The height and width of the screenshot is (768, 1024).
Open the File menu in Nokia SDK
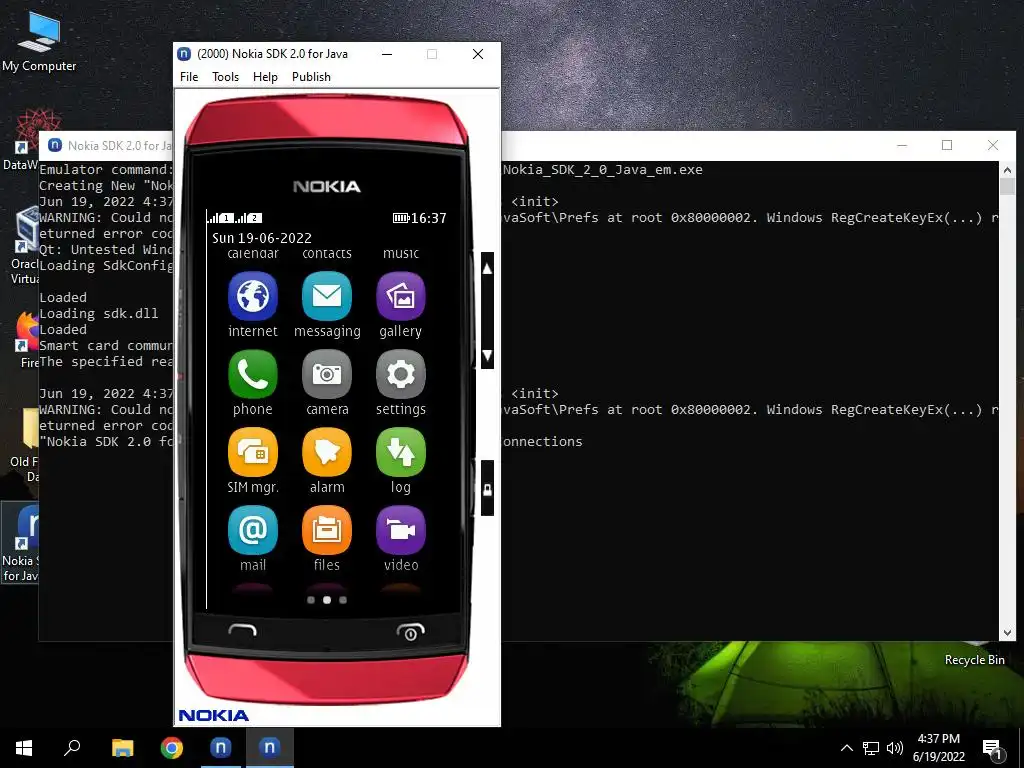pyautogui.click(x=189, y=76)
